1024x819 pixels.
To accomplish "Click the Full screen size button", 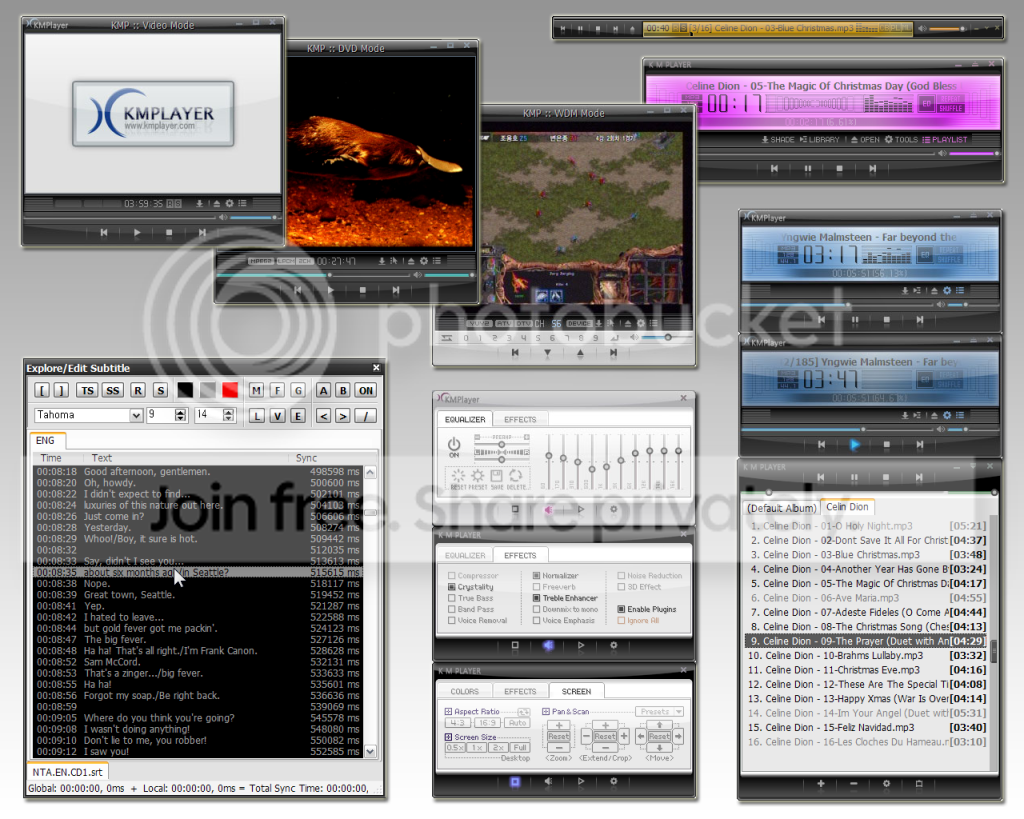I will click(520, 748).
